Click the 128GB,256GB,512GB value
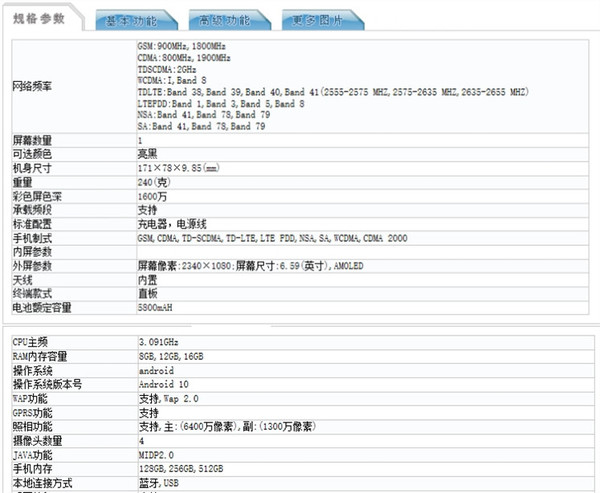This screenshot has width=600, height=493. coord(181,469)
